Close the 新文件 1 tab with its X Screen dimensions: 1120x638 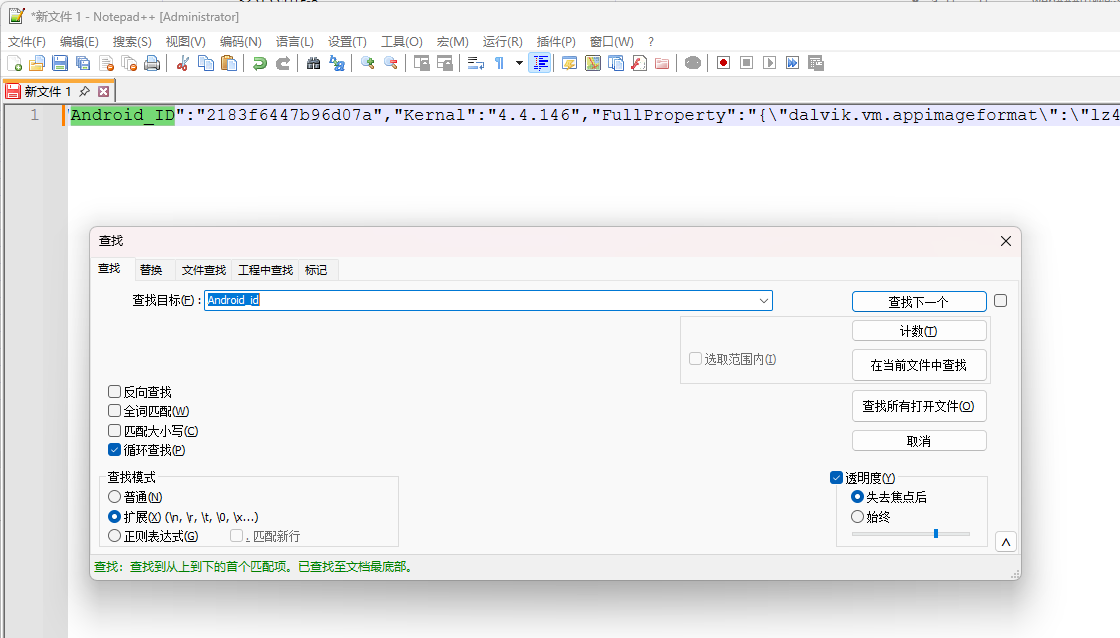104,91
